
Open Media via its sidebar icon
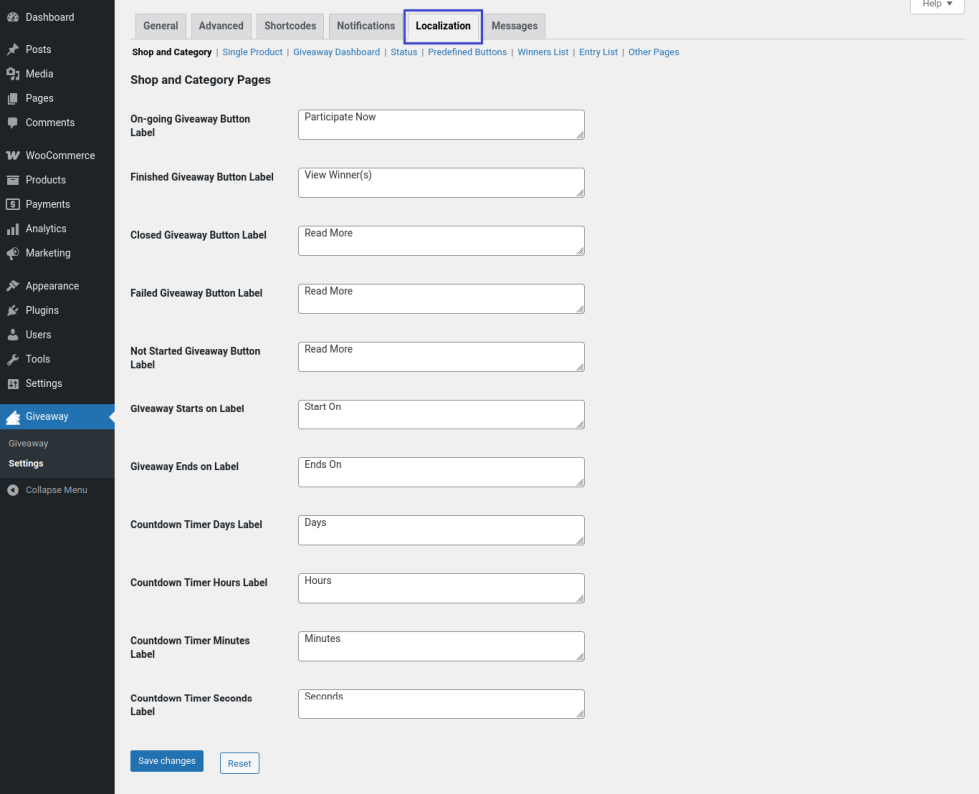[x=13, y=74]
